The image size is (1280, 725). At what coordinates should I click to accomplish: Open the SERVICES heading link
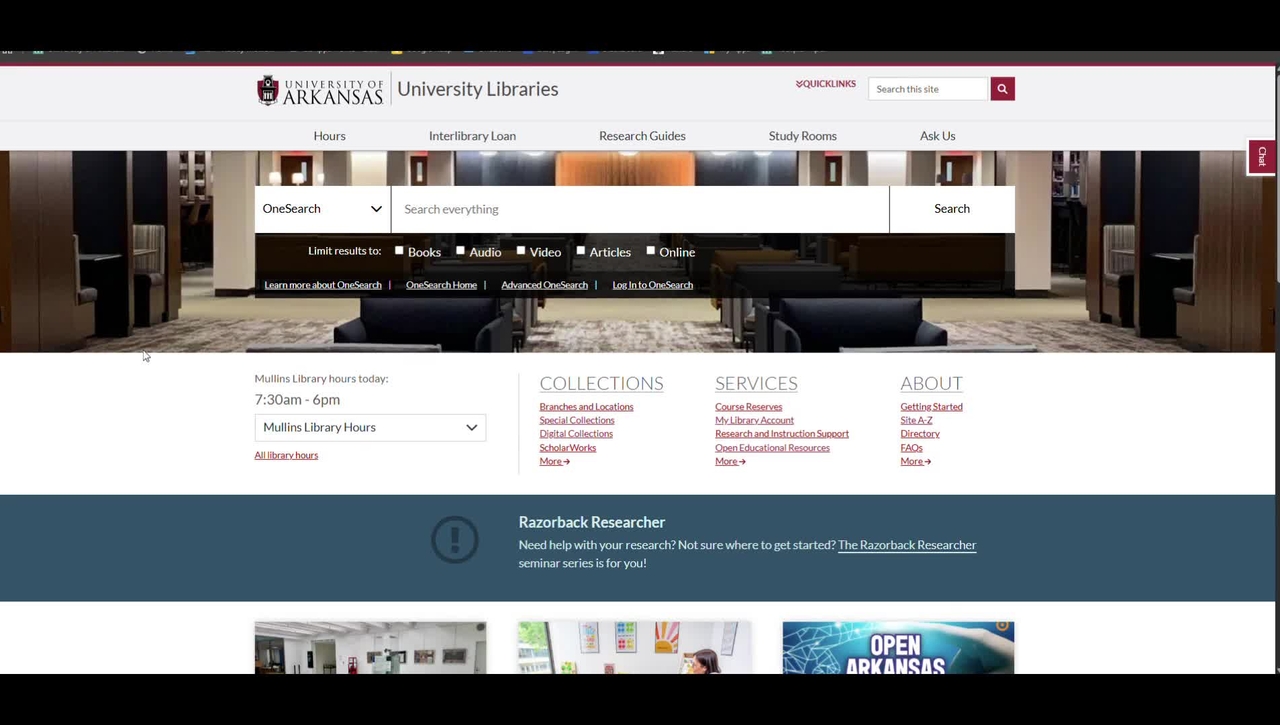[756, 383]
